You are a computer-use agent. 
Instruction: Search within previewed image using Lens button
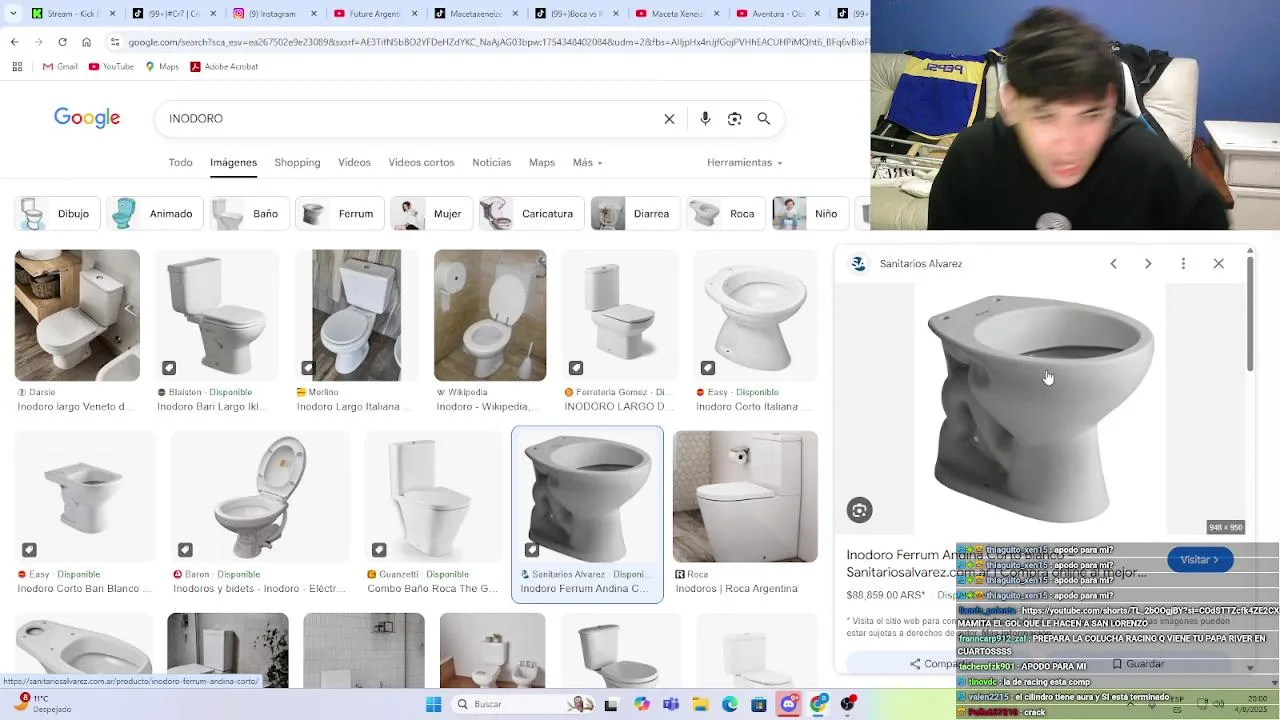pyautogui.click(x=859, y=511)
